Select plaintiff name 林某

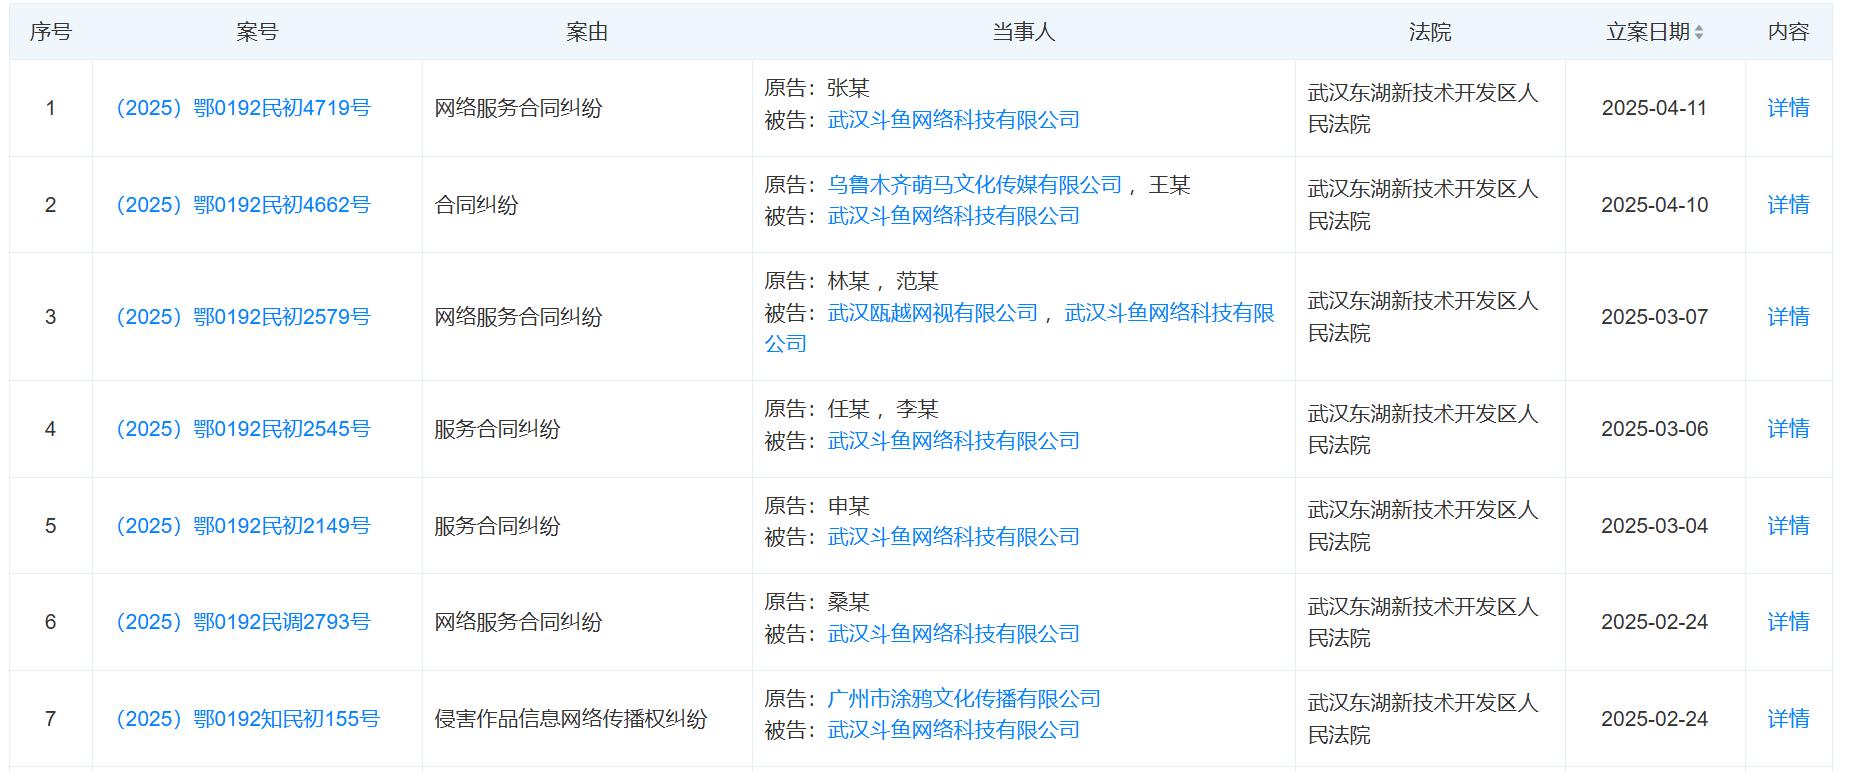tap(849, 281)
